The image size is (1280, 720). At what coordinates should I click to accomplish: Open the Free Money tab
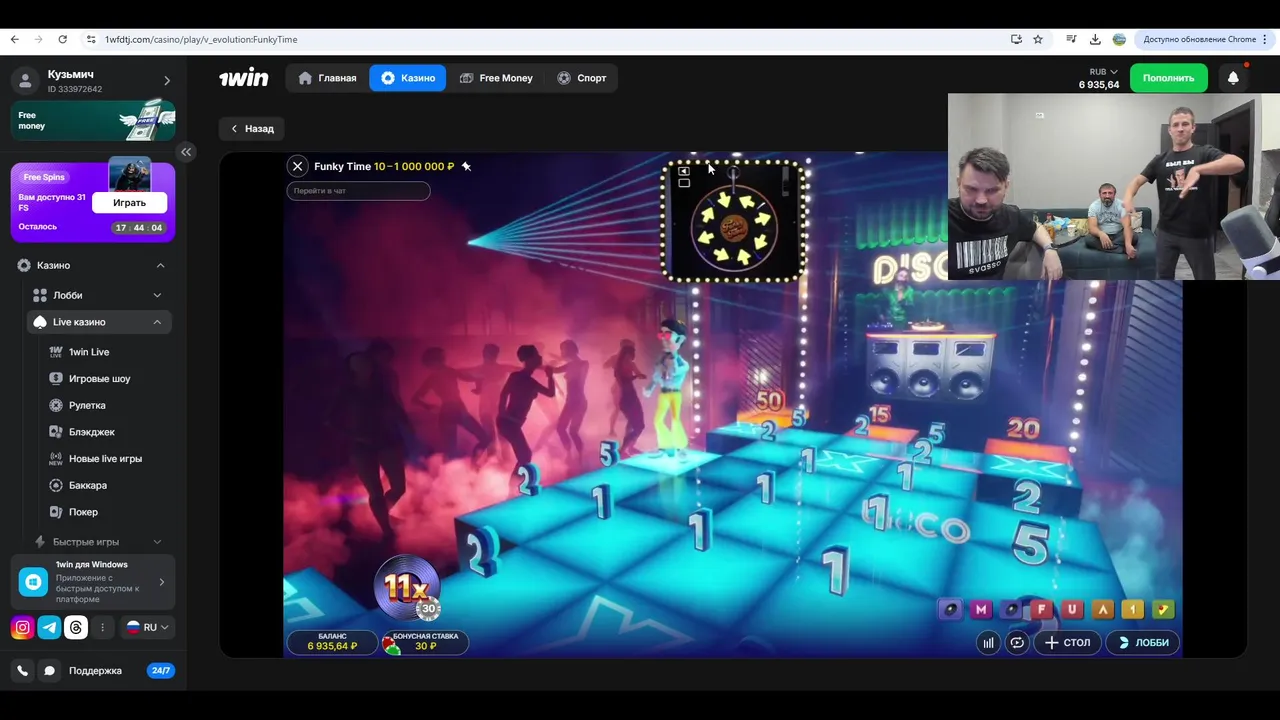click(x=496, y=78)
